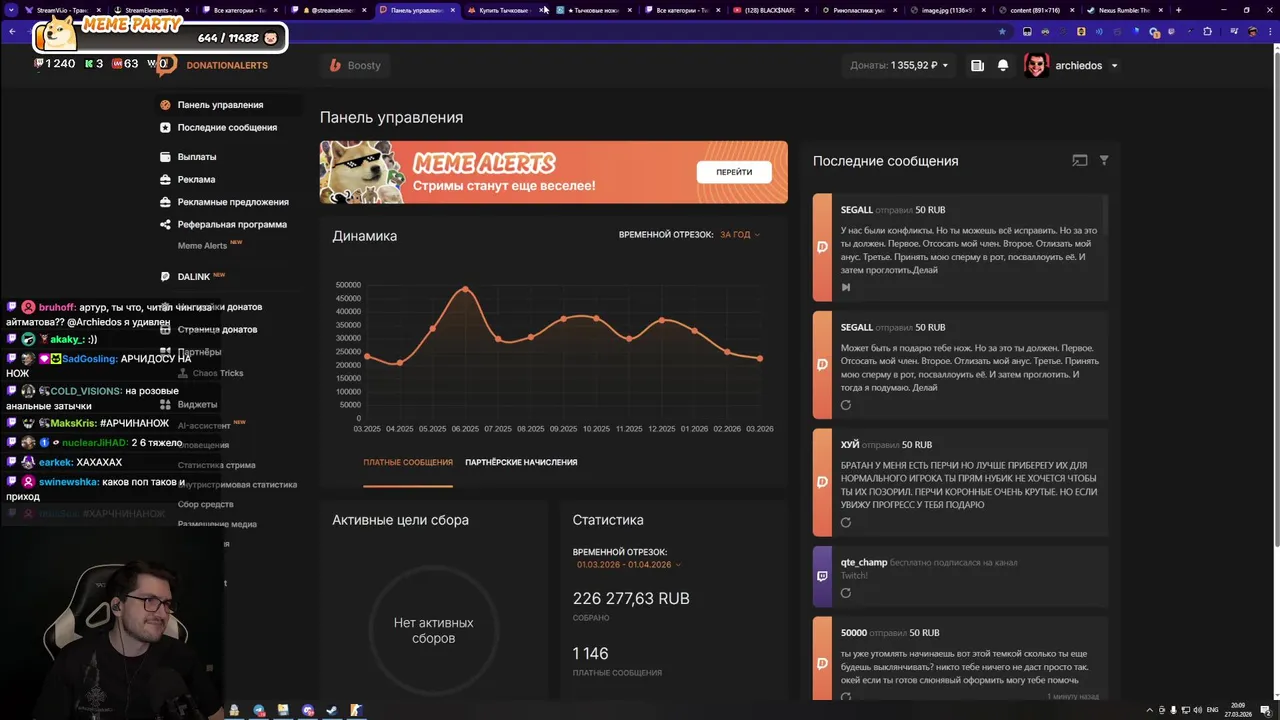Click the taskbar ENG language indicator
The image size is (1280, 720).
coord(1213,710)
